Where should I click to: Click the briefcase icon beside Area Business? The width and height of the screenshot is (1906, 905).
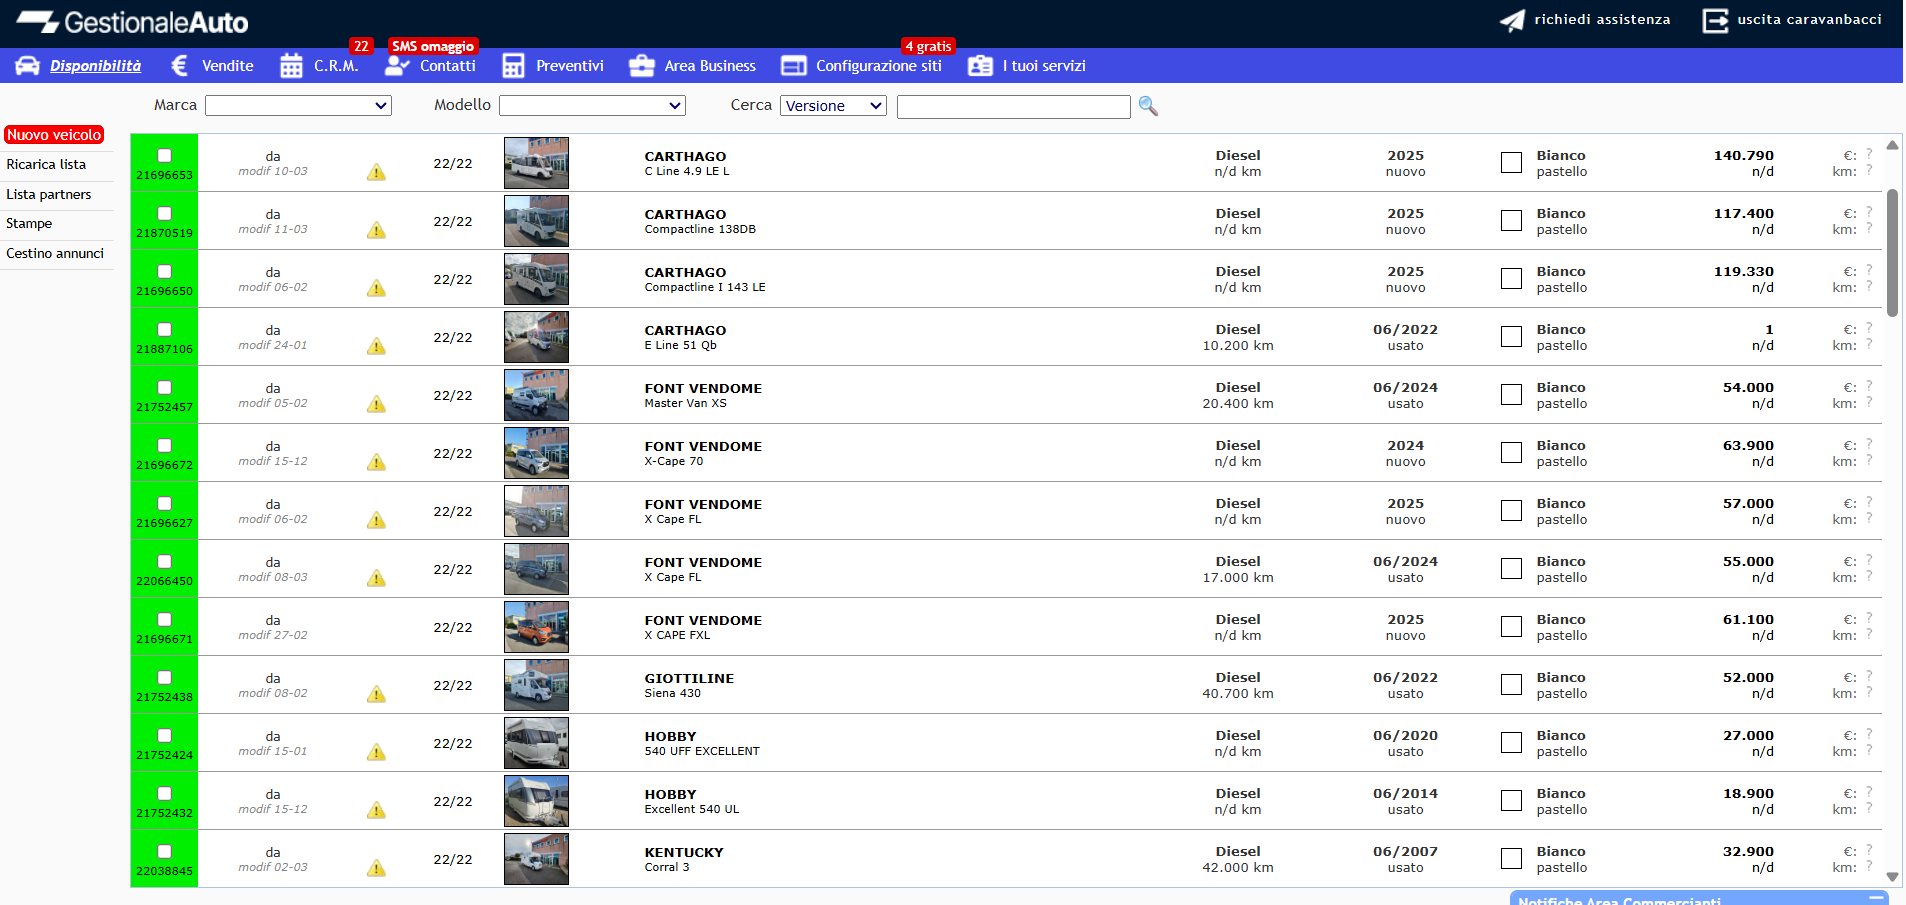click(x=641, y=66)
